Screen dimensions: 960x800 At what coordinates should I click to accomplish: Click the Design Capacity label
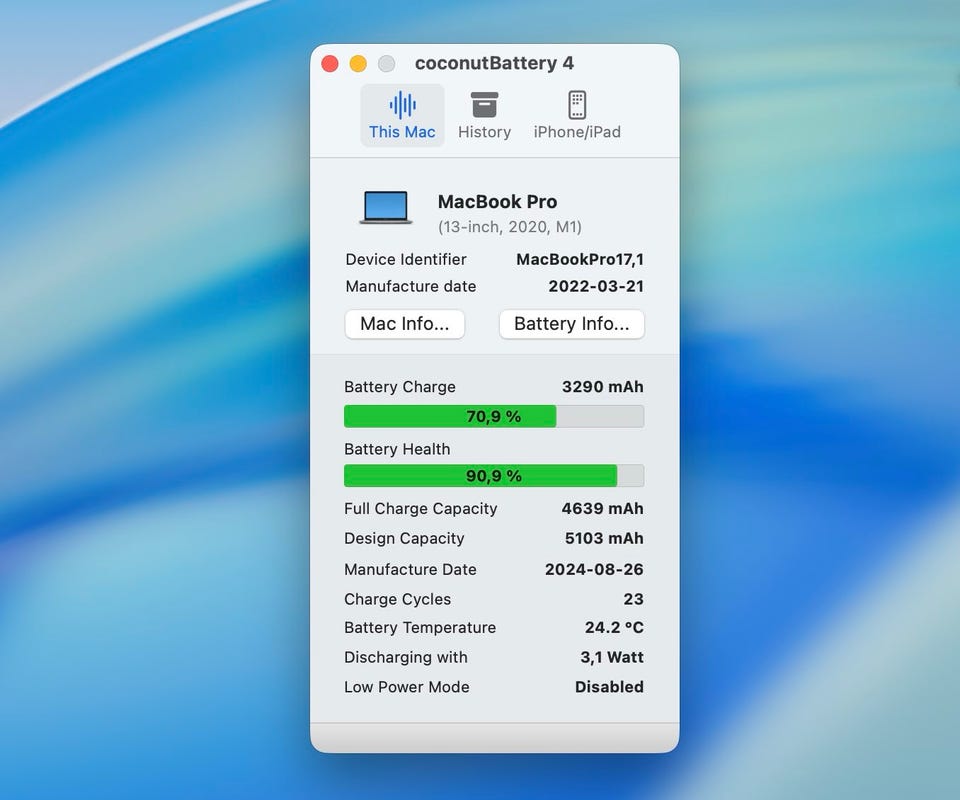click(404, 539)
